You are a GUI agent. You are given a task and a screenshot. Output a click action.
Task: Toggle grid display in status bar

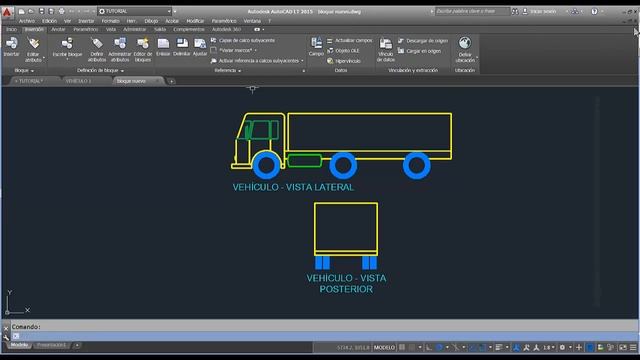pos(402,348)
